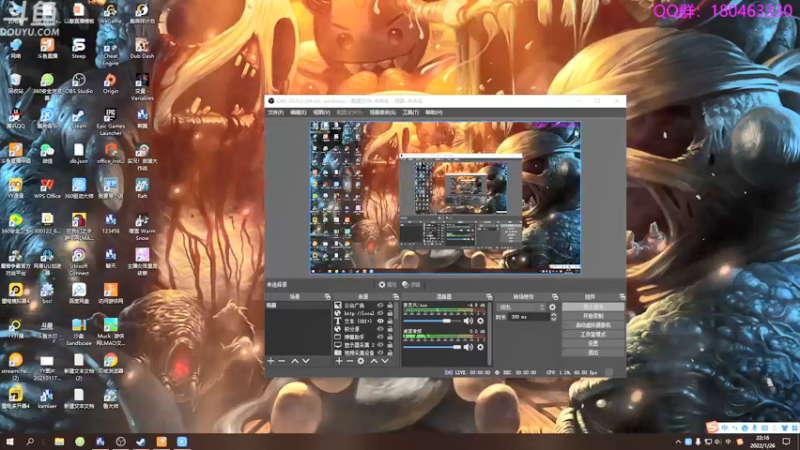Viewport: 800px width, 450px height.
Task: Move the scene down with the arrow
Action: click(x=306, y=361)
